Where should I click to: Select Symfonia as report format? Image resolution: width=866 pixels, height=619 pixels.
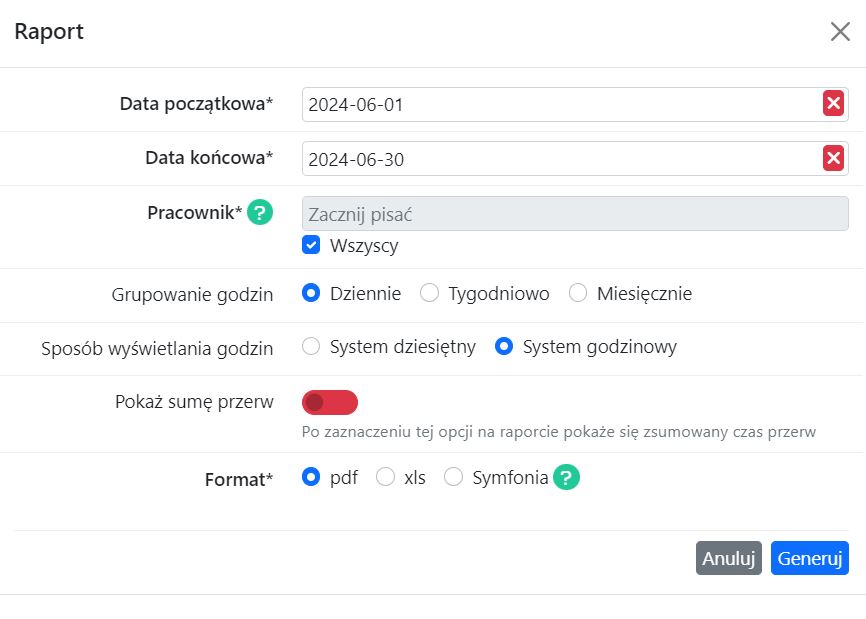click(452, 478)
